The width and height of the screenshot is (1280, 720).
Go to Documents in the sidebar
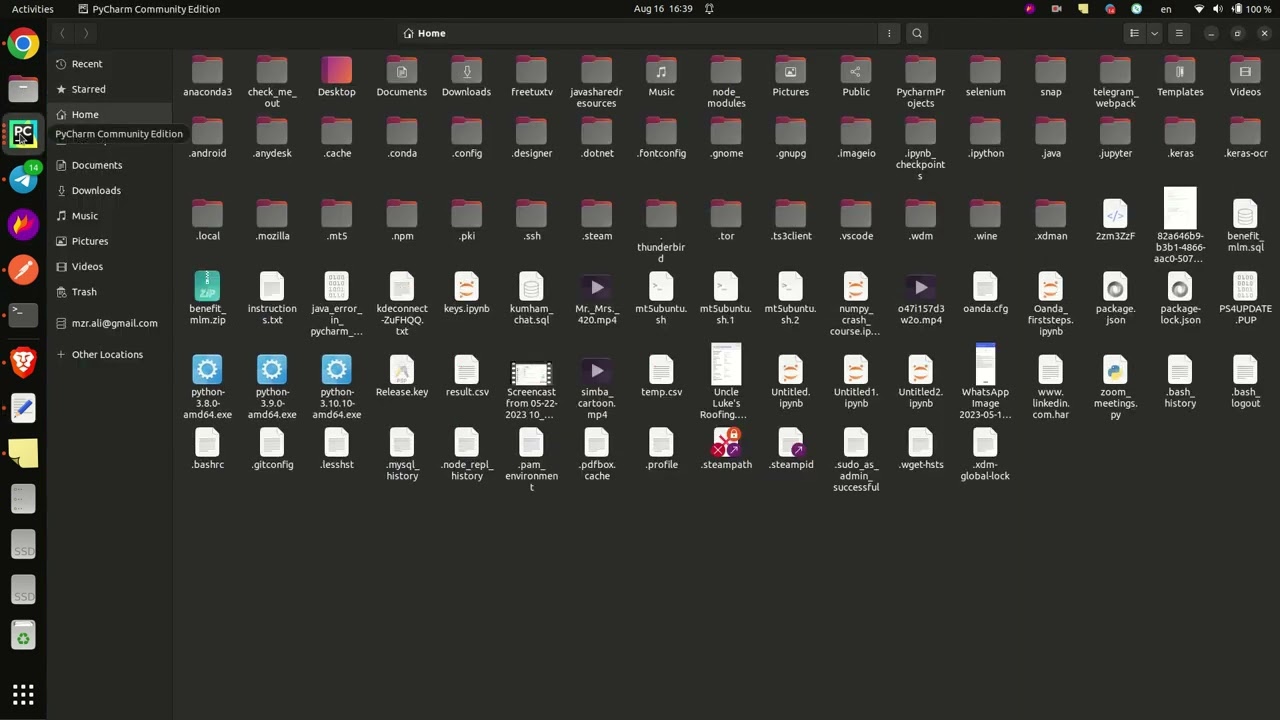point(110,165)
